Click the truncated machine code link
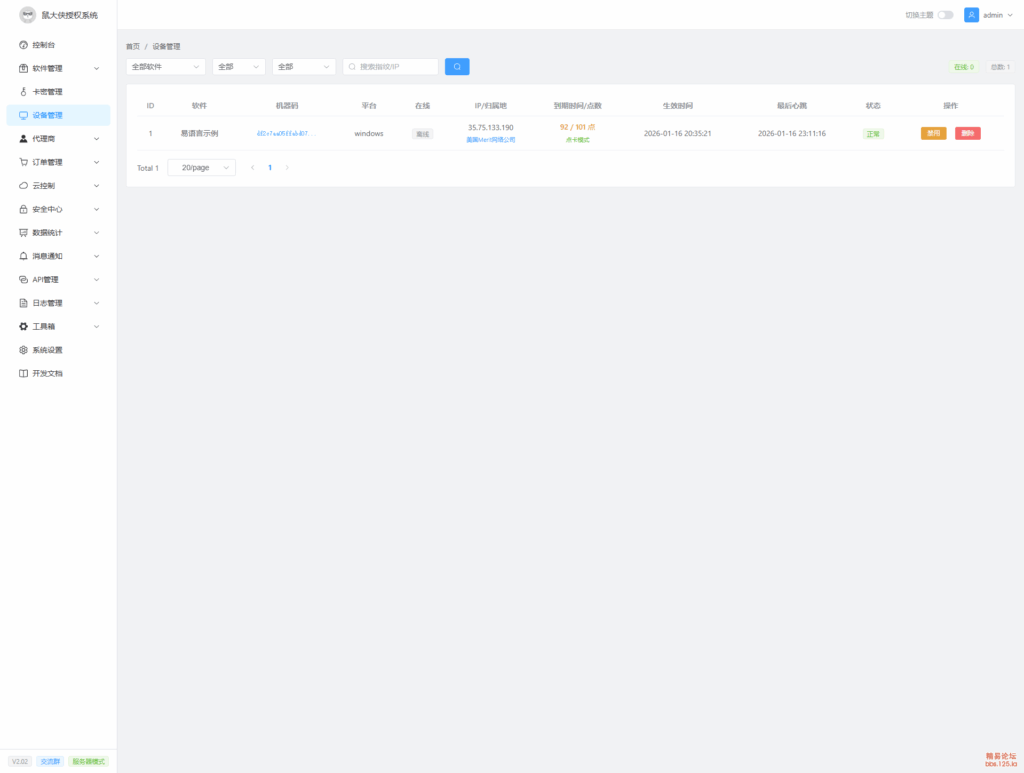The height and width of the screenshot is (773, 1024). click(286, 133)
